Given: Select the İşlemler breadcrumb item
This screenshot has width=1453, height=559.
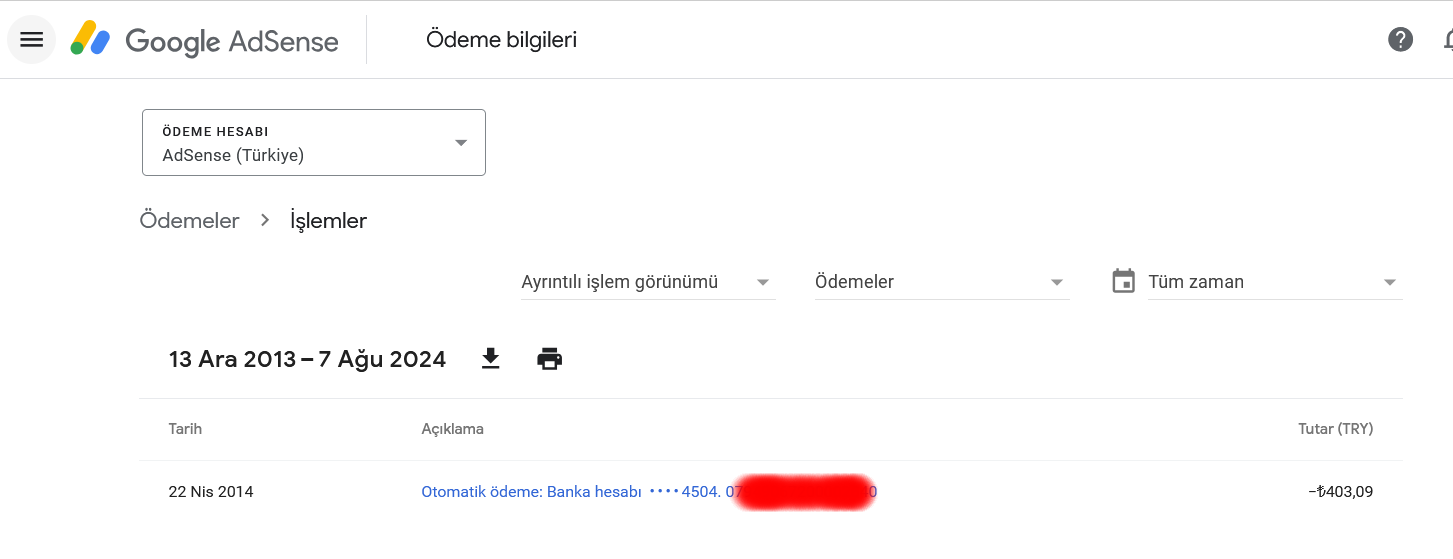Looking at the screenshot, I should pos(328,221).
